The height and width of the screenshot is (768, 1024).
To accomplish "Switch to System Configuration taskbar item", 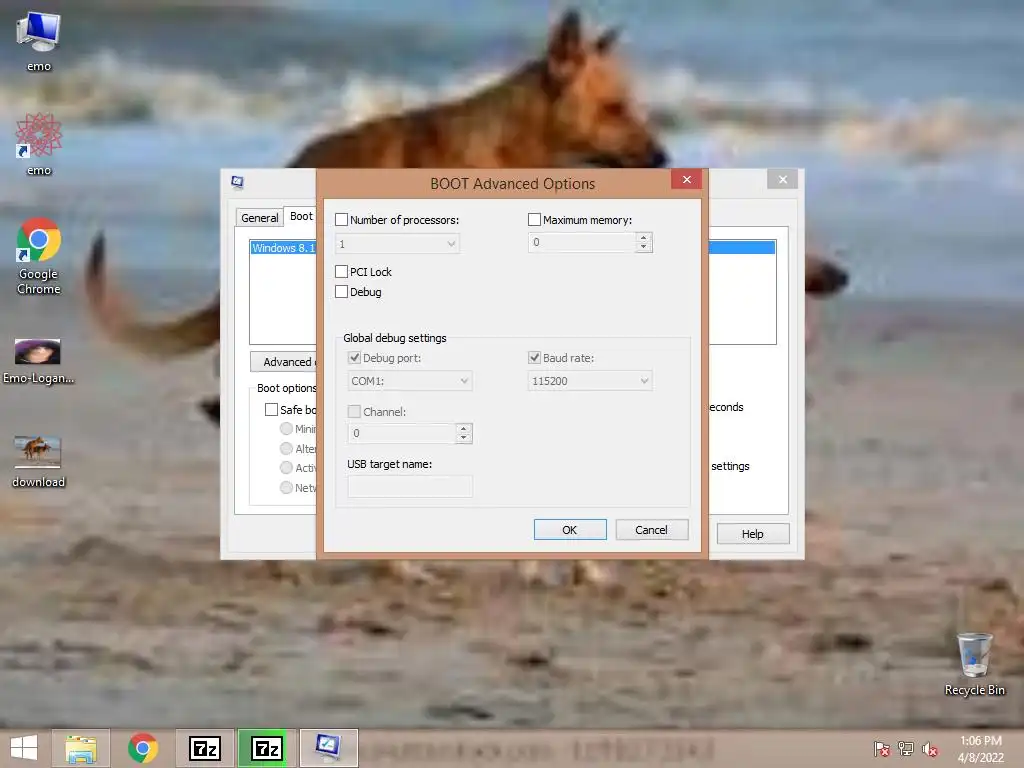I will 328,748.
